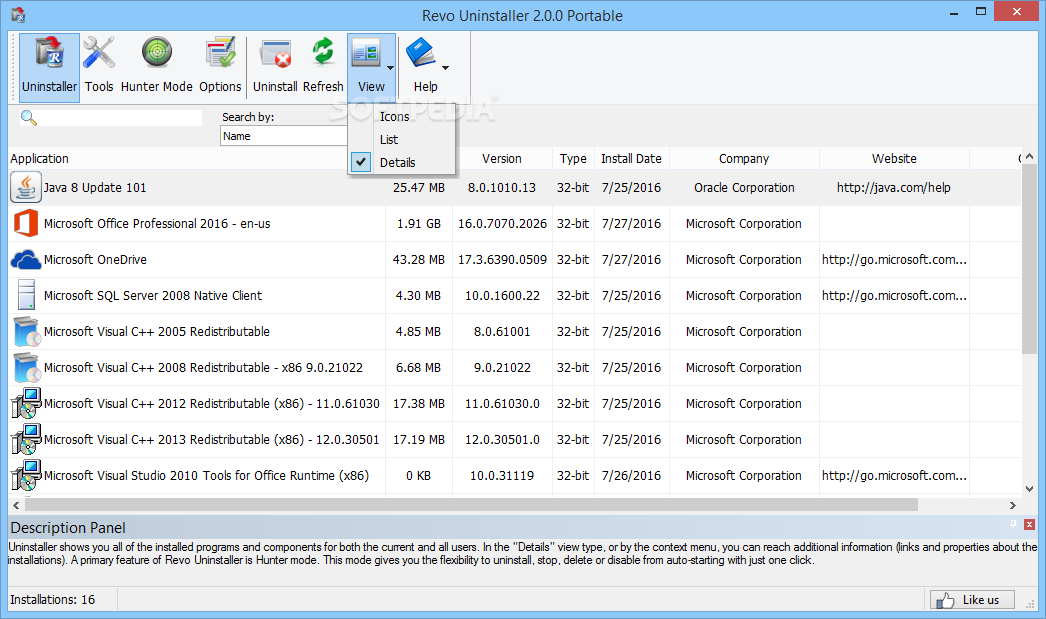The height and width of the screenshot is (619, 1046).
Task: Choose Icons in the View menu
Action: 402,117
